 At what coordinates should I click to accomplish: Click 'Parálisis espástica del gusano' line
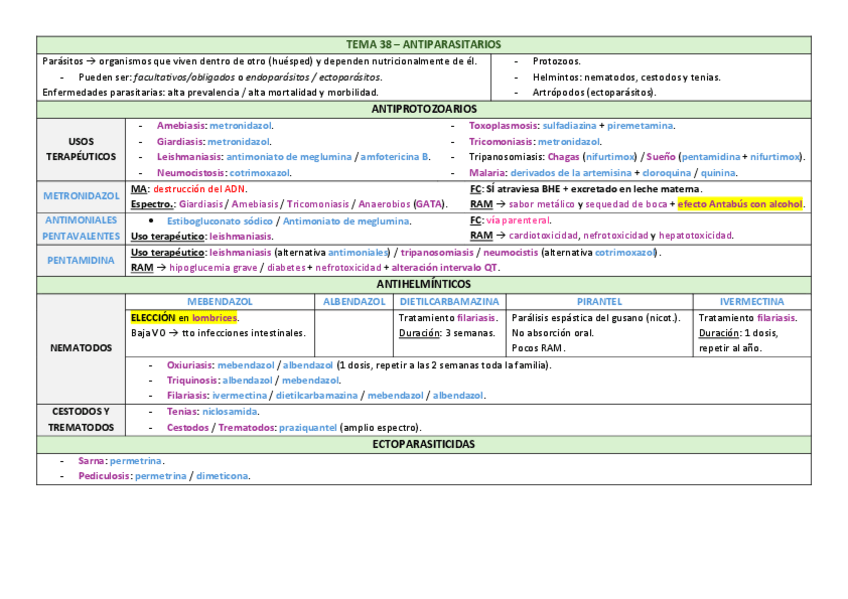pyautogui.click(x=596, y=318)
